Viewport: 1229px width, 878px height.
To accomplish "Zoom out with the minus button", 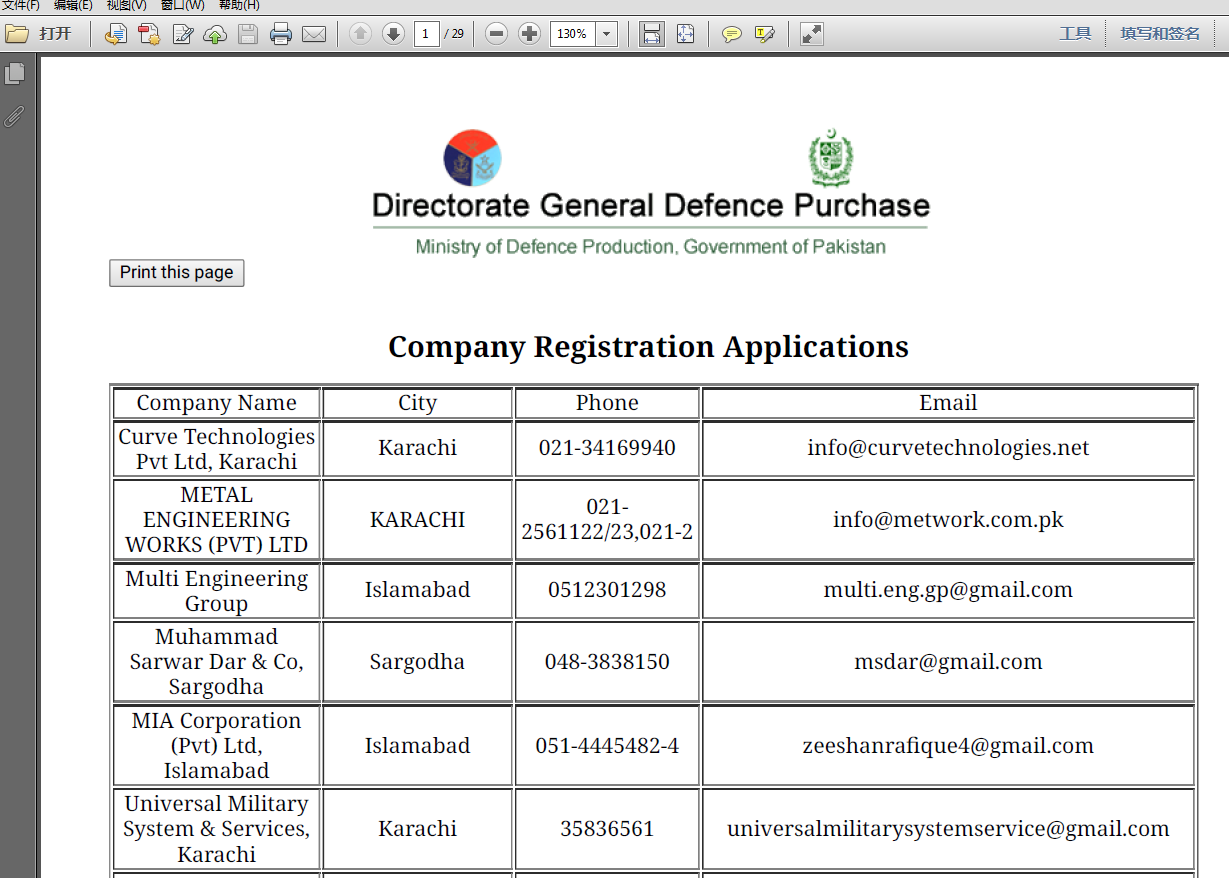I will 496,34.
